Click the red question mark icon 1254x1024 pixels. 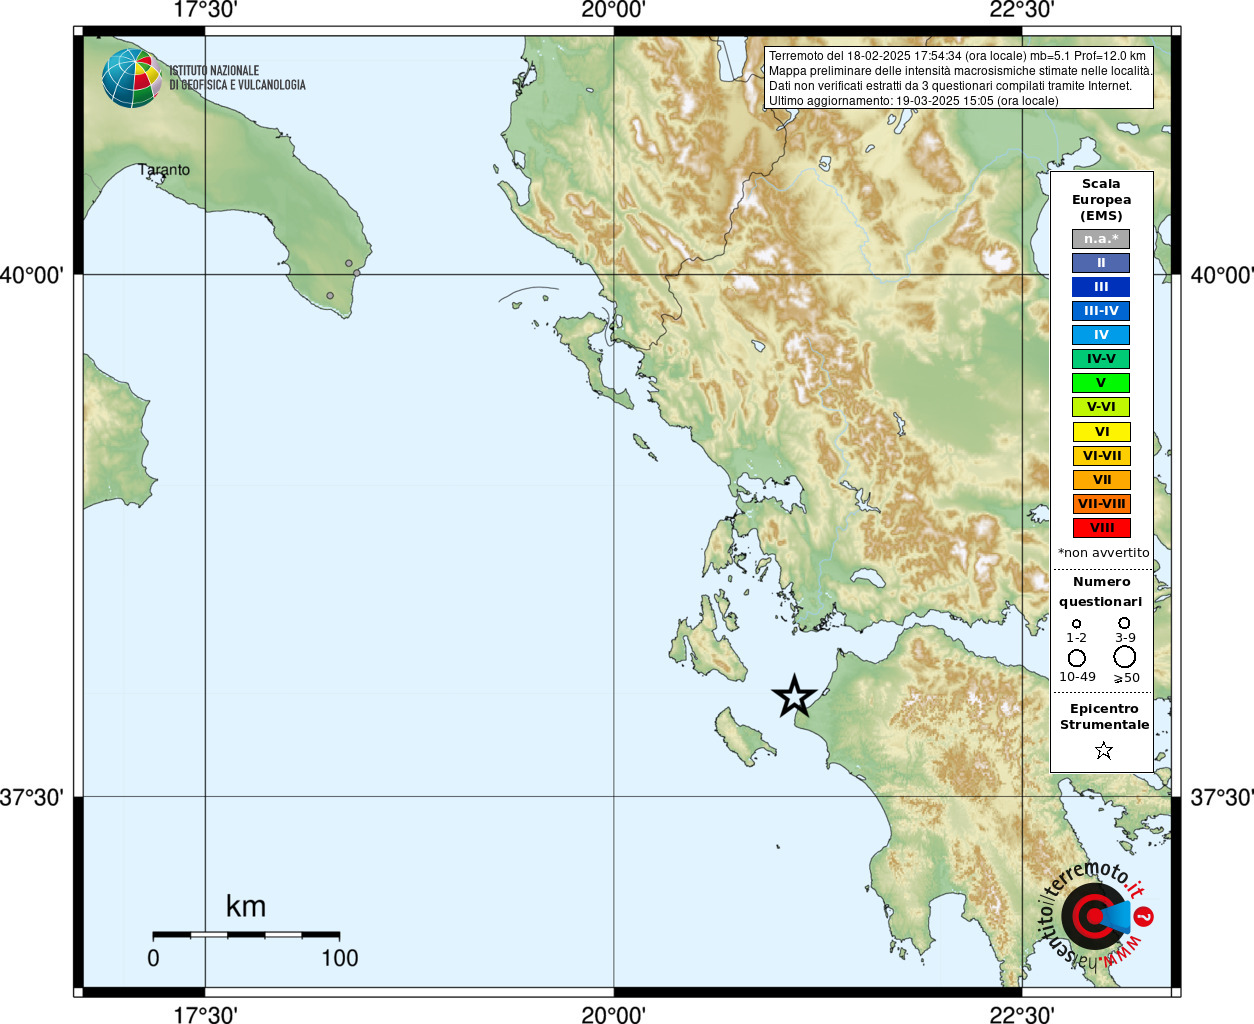pos(1144,916)
